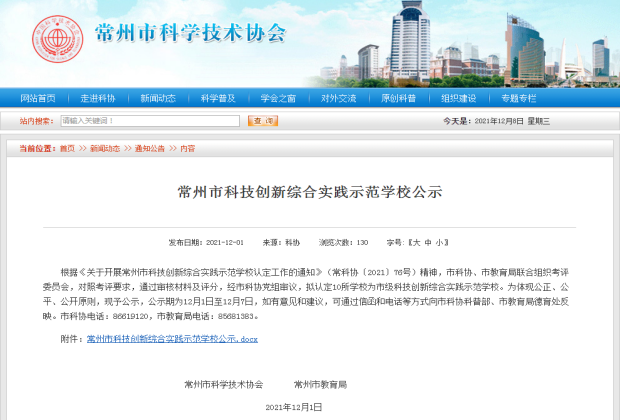Set font size to 大
The width and height of the screenshot is (620, 420).
coord(416,243)
